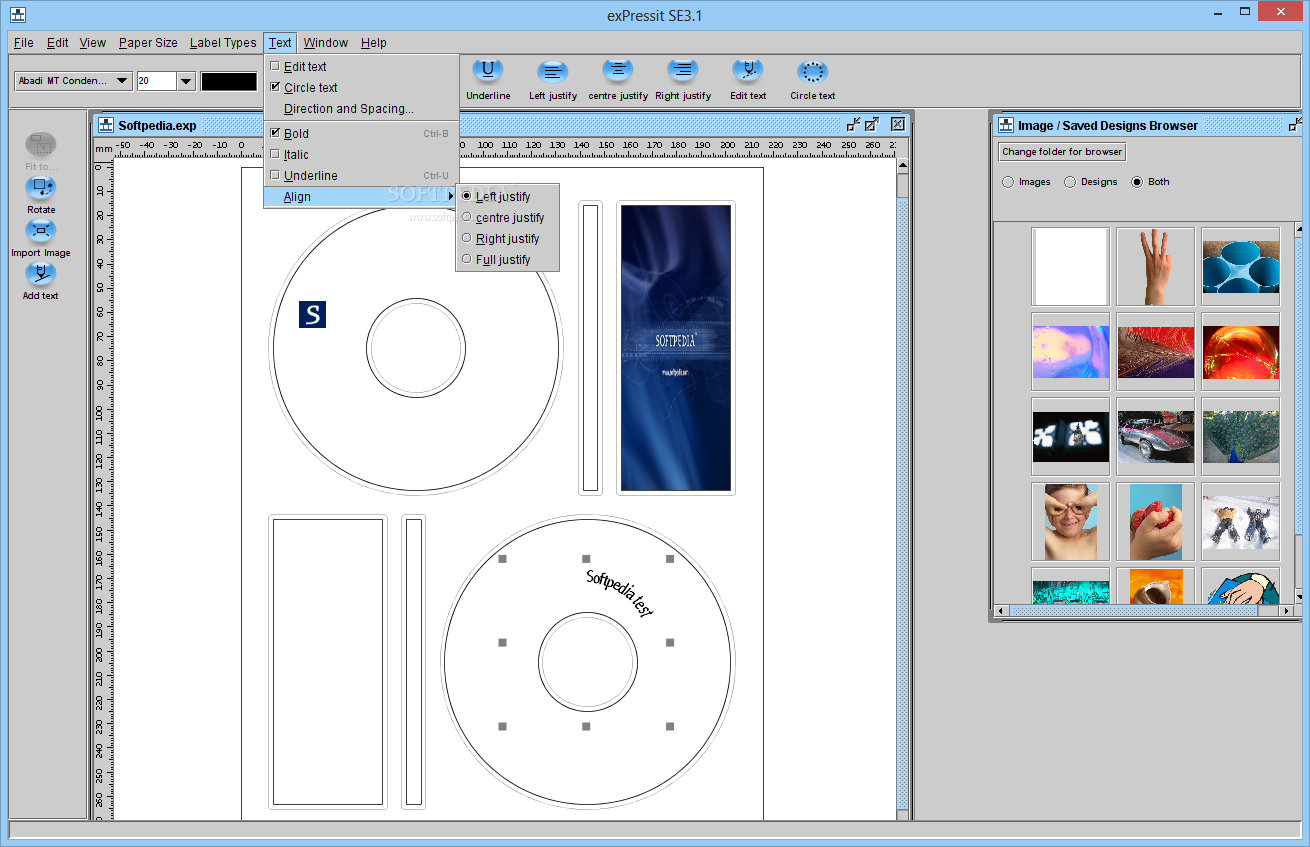Select Right justify radio option
Image resolution: width=1310 pixels, height=847 pixels.
pos(467,238)
